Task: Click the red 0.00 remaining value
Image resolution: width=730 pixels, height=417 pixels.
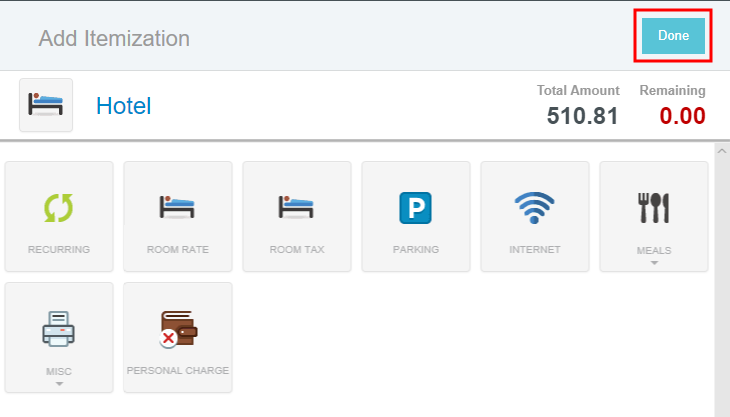Action: pos(682,115)
